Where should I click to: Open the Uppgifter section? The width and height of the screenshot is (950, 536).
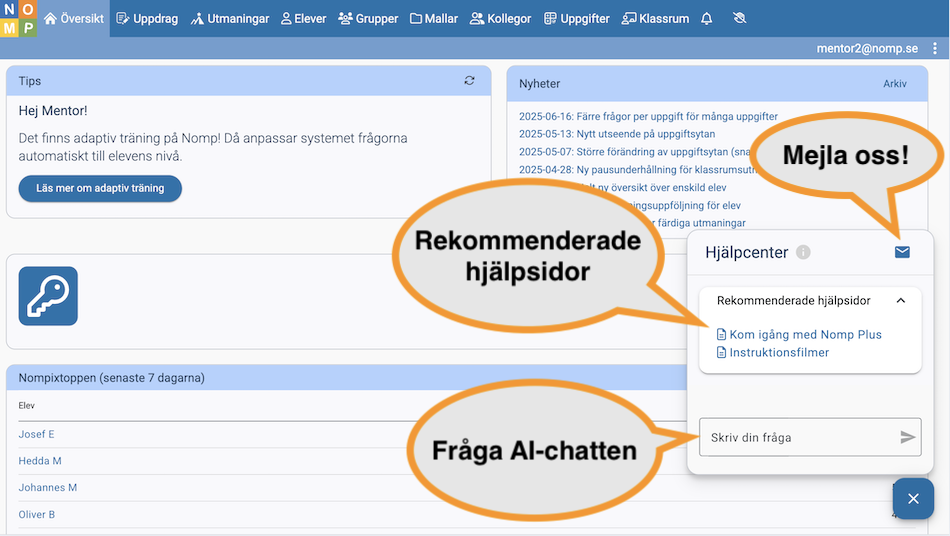coord(577,19)
